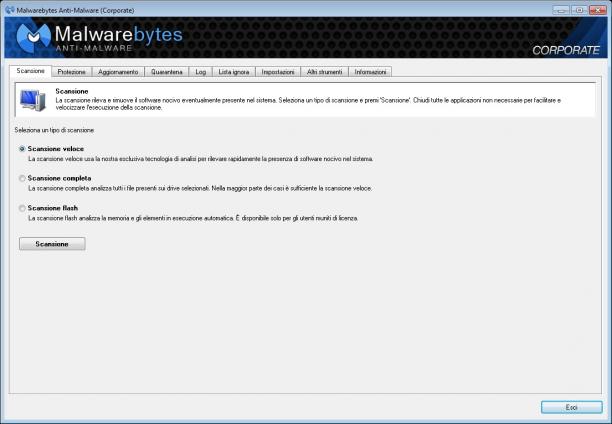Open the Scansione tab
The image size is (612, 424).
click(30, 71)
